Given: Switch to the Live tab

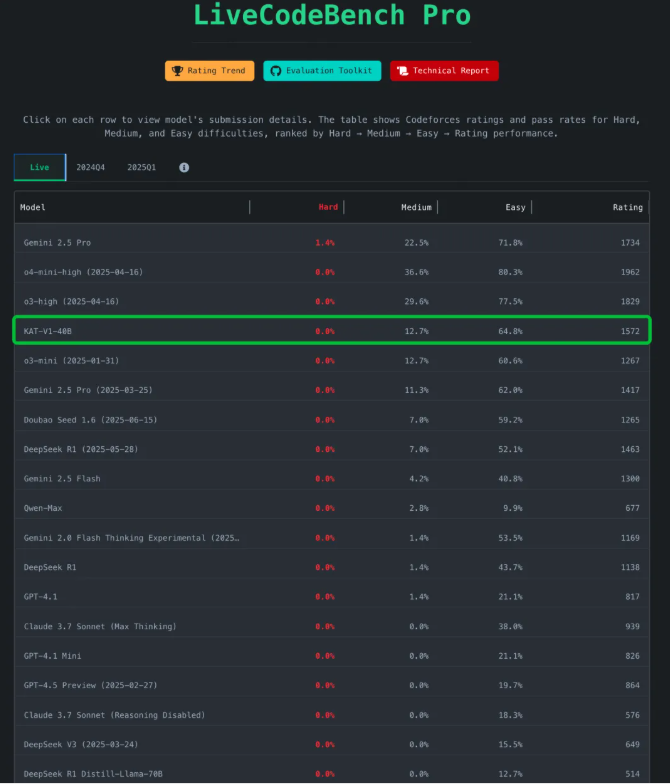Looking at the screenshot, I should click(40, 167).
